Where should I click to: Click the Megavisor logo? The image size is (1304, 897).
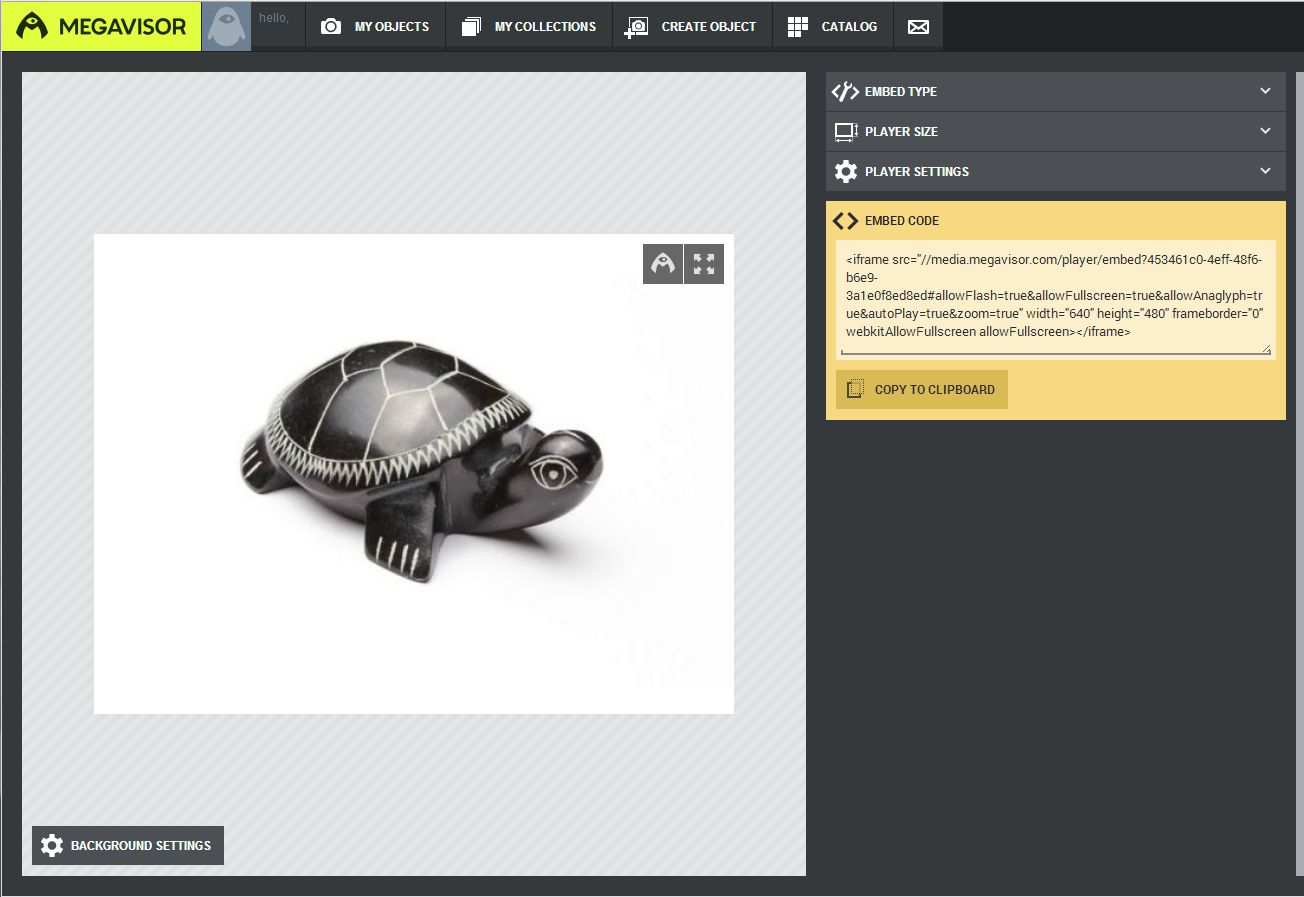coord(101,26)
